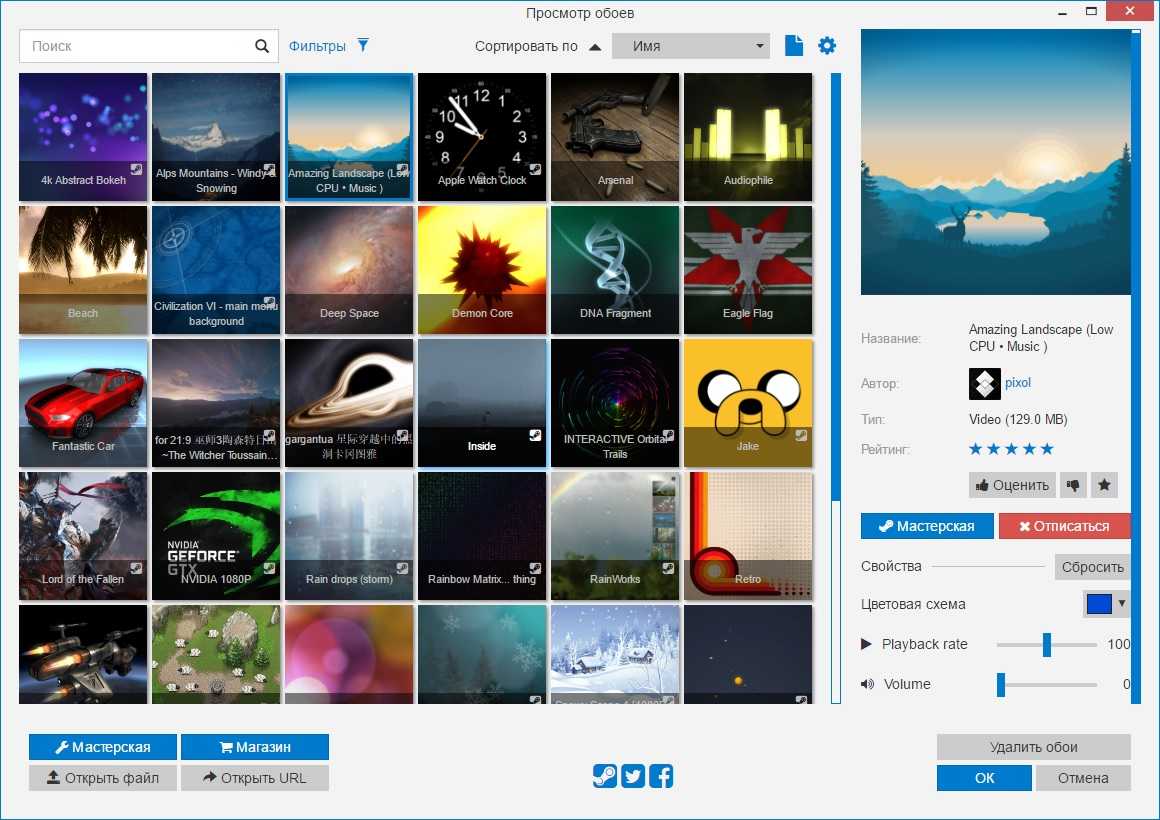Click the Открыть файл button
The width and height of the screenshot is (1160, 820).
click(x=103, y=778)
